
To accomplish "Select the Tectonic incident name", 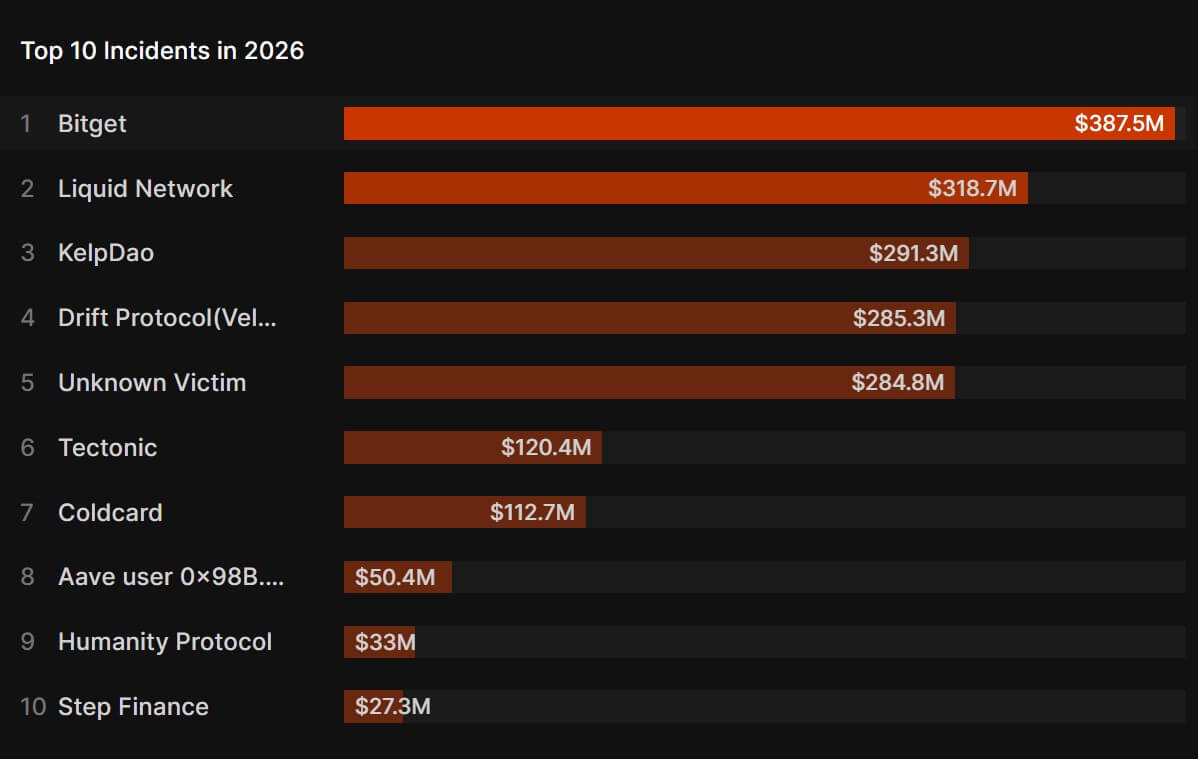I will [108, 447].
